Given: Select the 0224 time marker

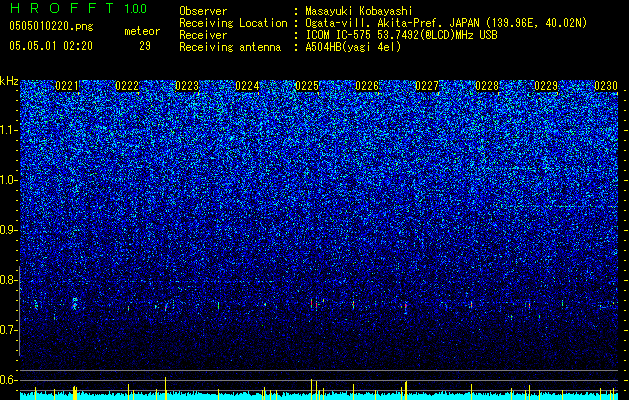Looking at the screenshot, I should coord(247,86).
